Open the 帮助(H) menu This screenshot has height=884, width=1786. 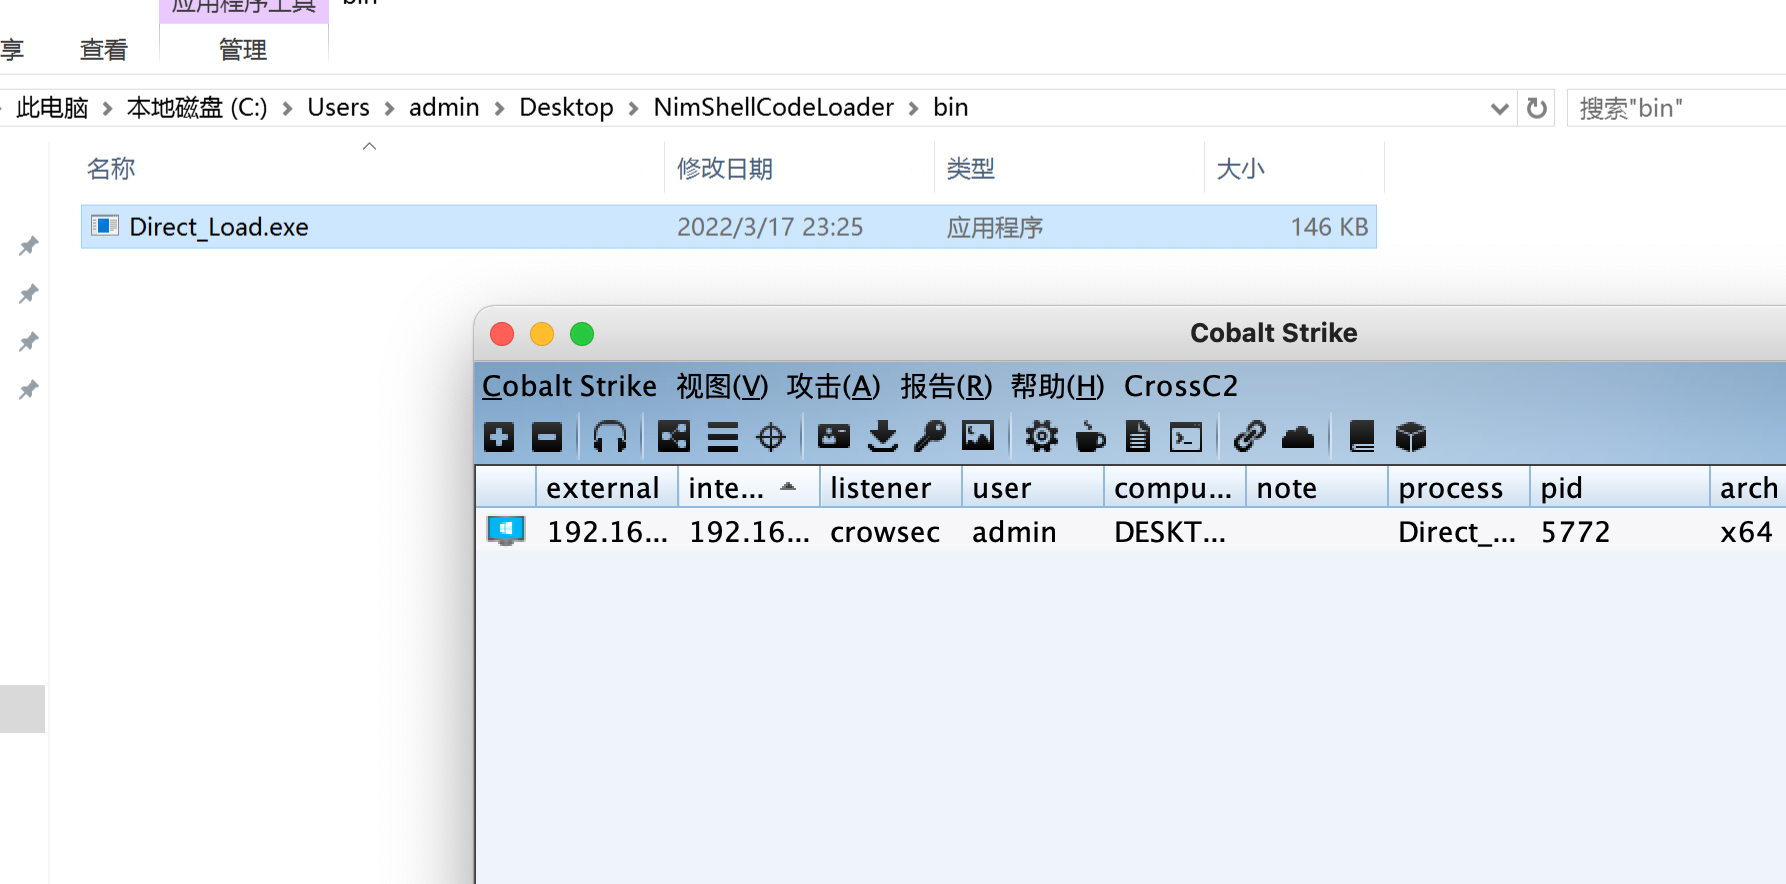coord(1057,386)
